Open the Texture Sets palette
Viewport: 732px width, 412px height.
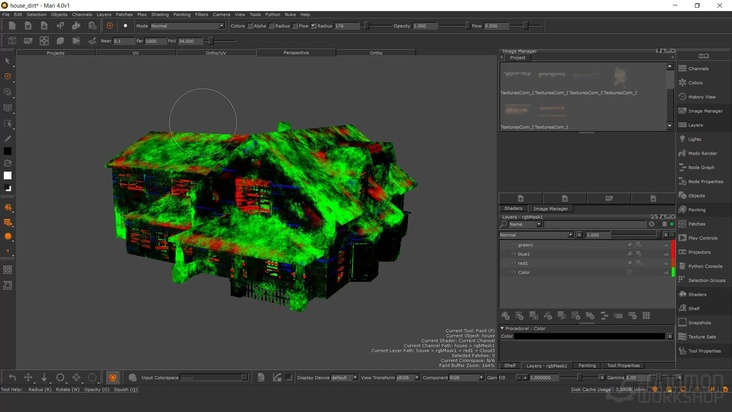[701, 336]
